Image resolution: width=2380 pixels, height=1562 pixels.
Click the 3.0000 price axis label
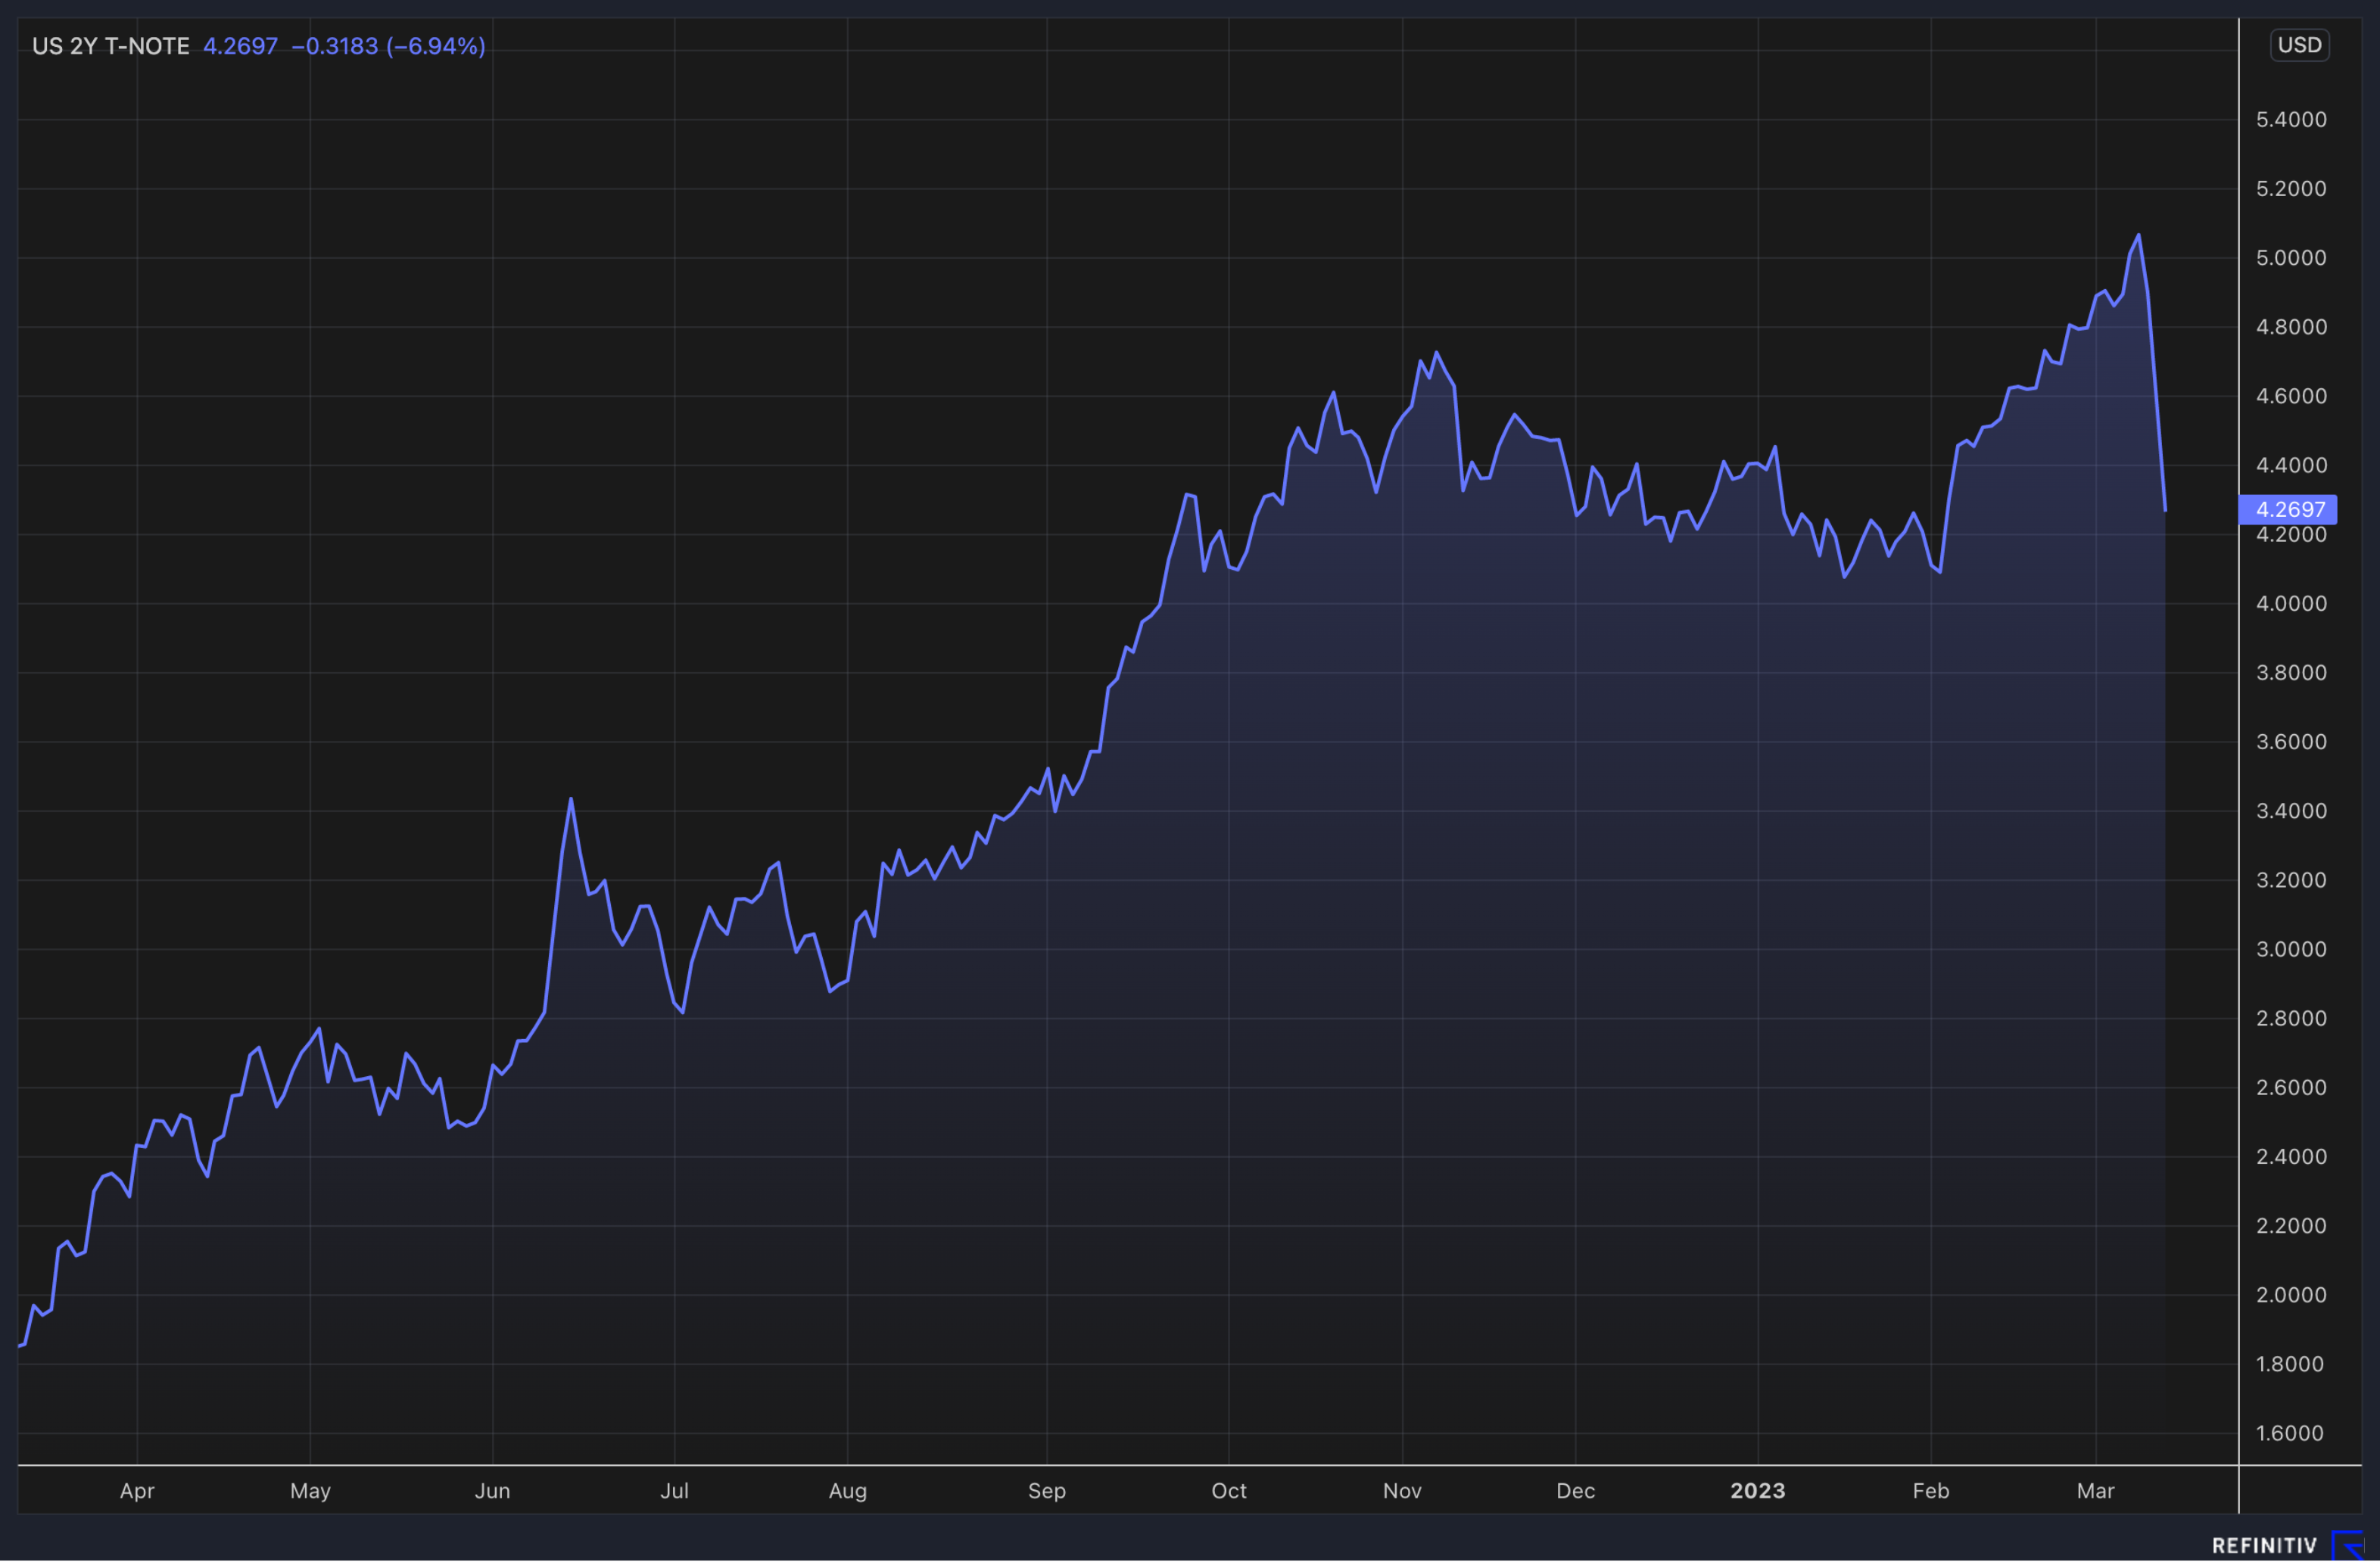pyautogui.click(x=2291, y=949)
